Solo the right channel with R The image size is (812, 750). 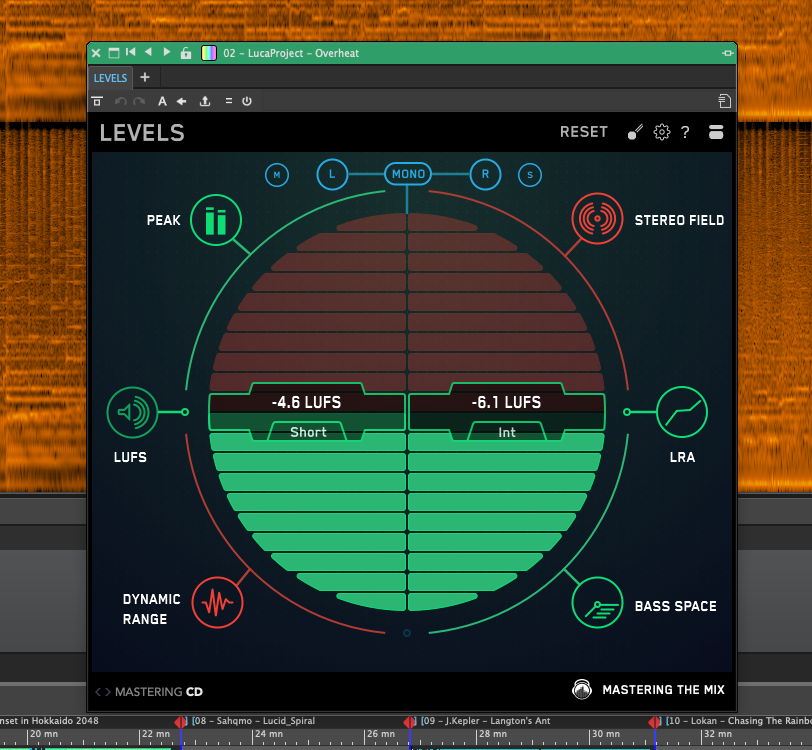pos(485,175)
